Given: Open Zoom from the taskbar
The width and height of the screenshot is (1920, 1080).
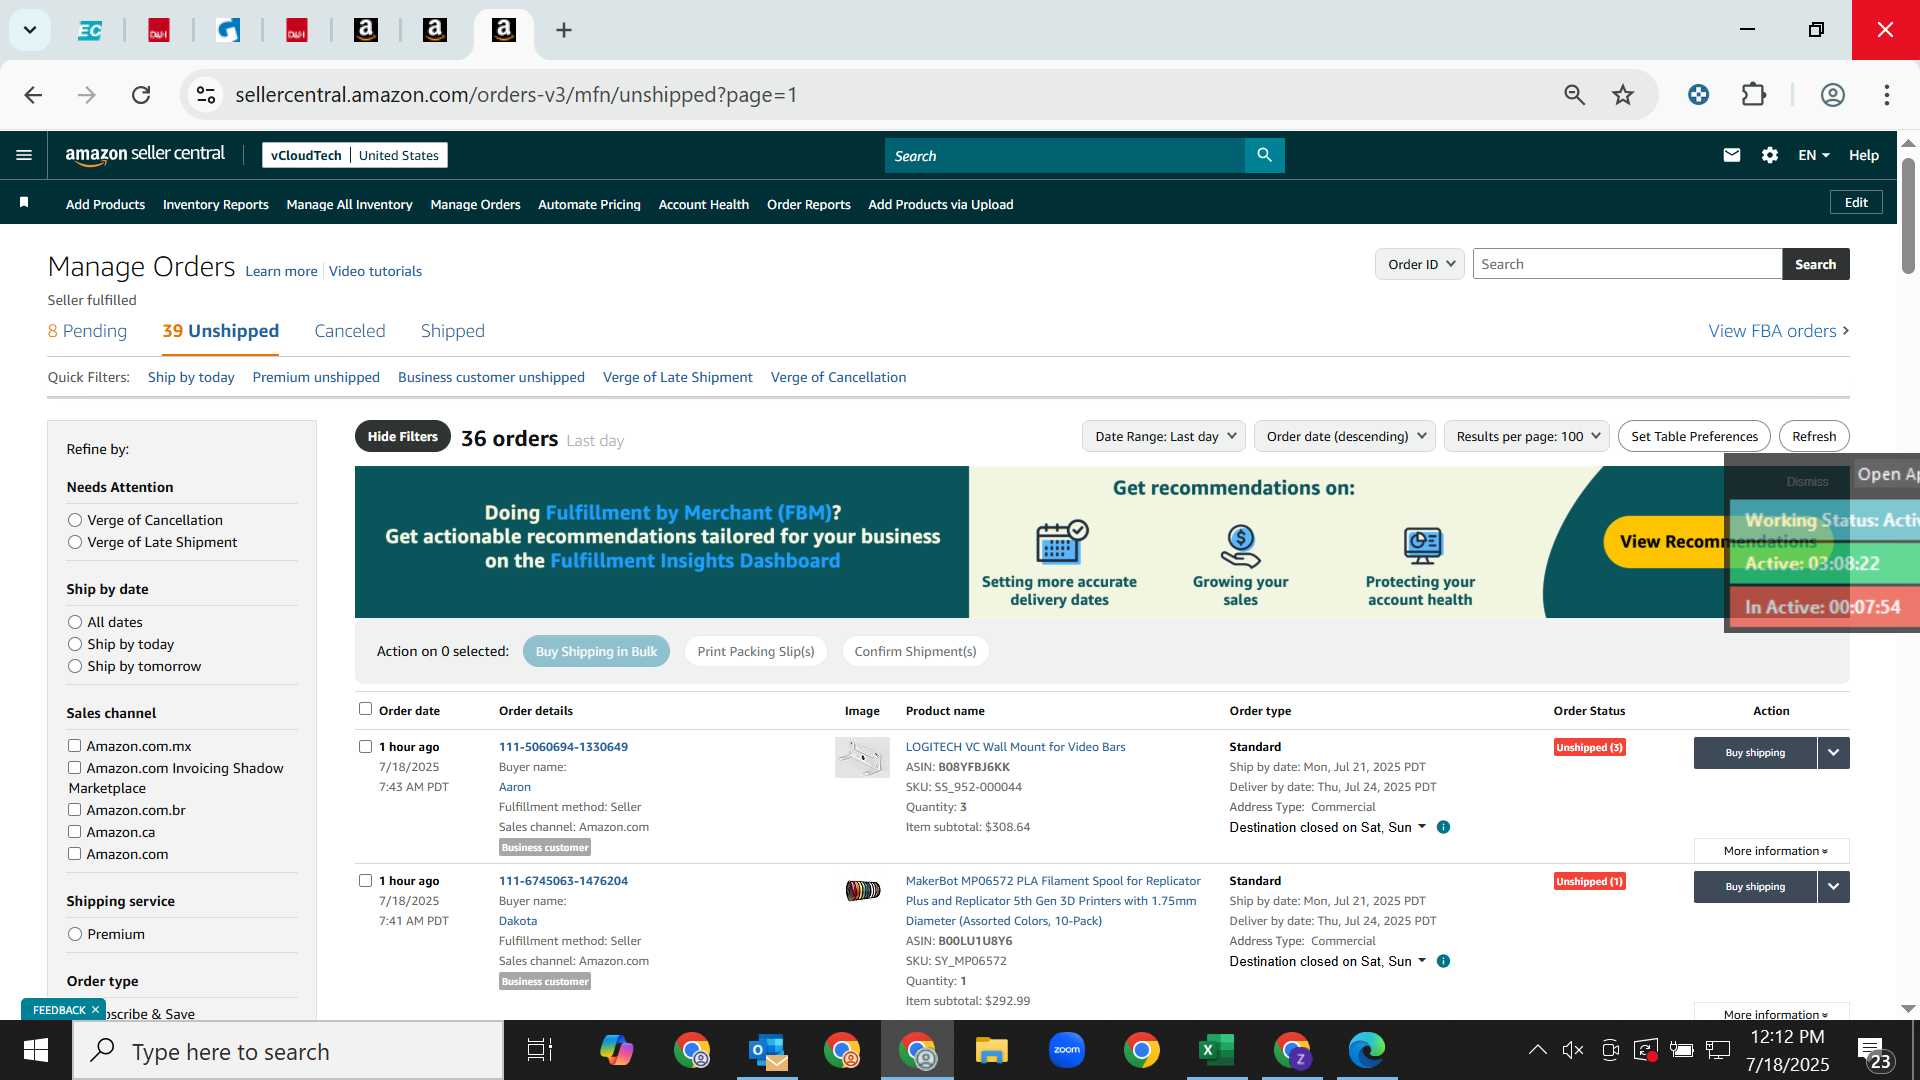Looking at the screenshot, I should 1067,1050.
